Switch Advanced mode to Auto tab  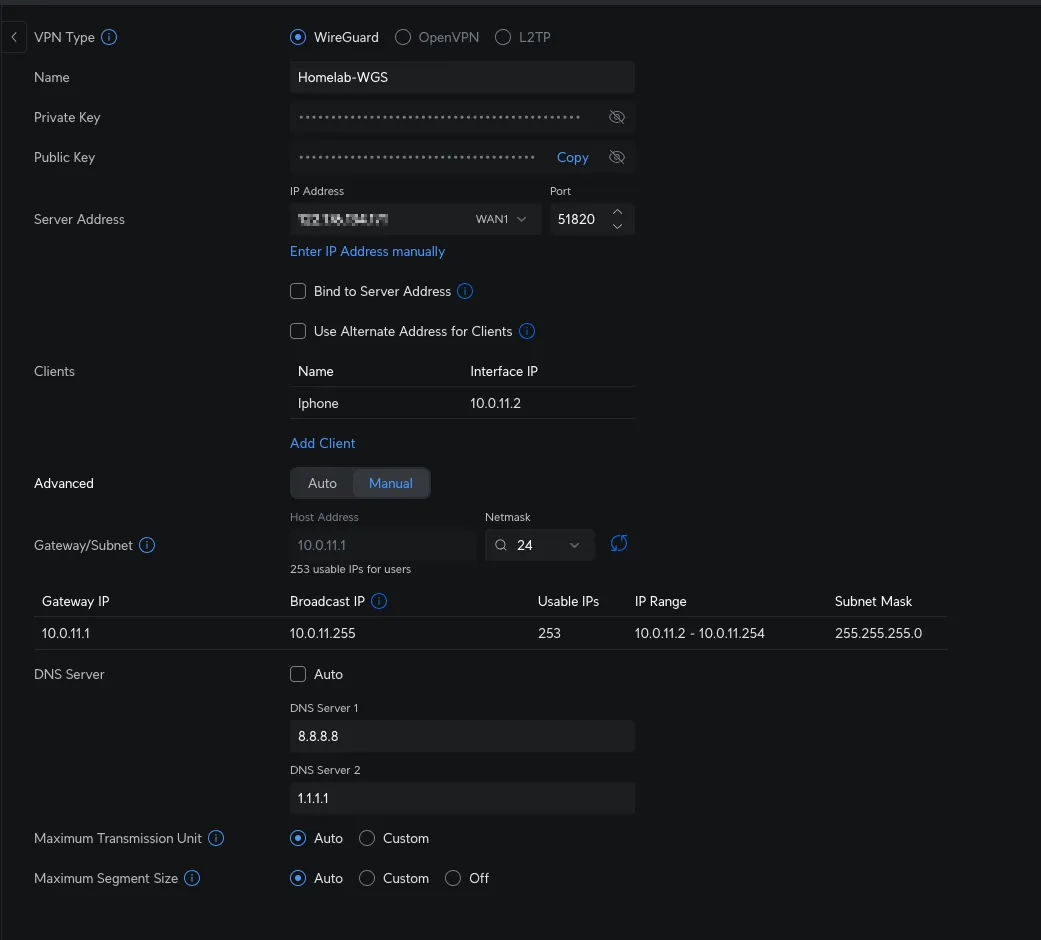point(322,483)
